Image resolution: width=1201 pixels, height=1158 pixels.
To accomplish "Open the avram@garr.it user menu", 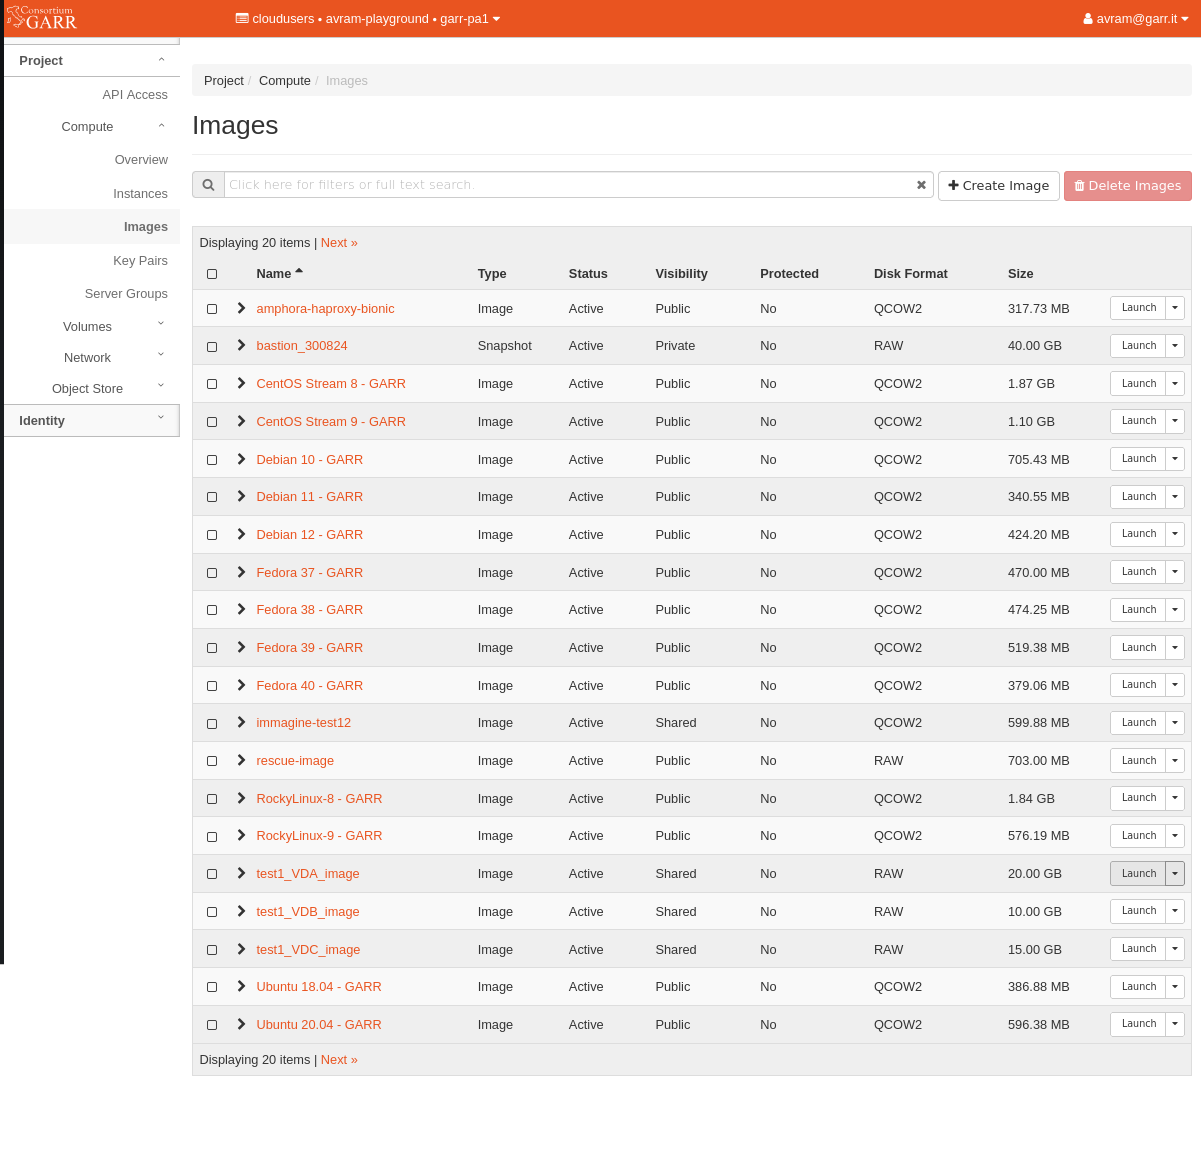I will (1135, 18).
